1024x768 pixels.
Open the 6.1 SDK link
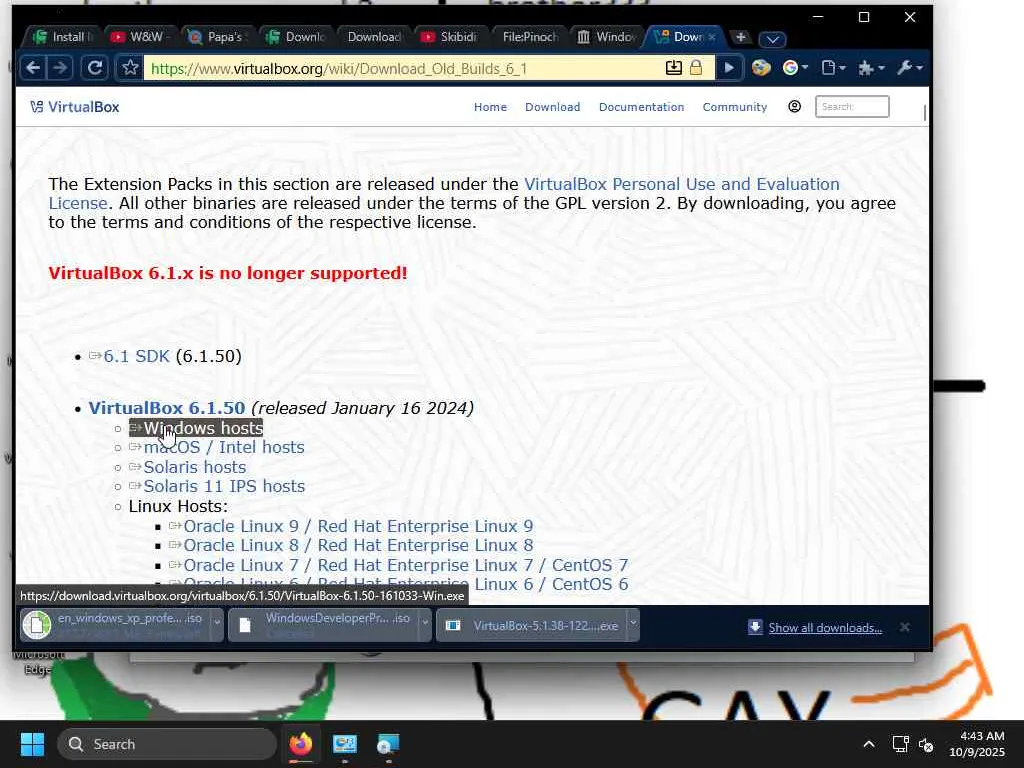tap(136, 357)
